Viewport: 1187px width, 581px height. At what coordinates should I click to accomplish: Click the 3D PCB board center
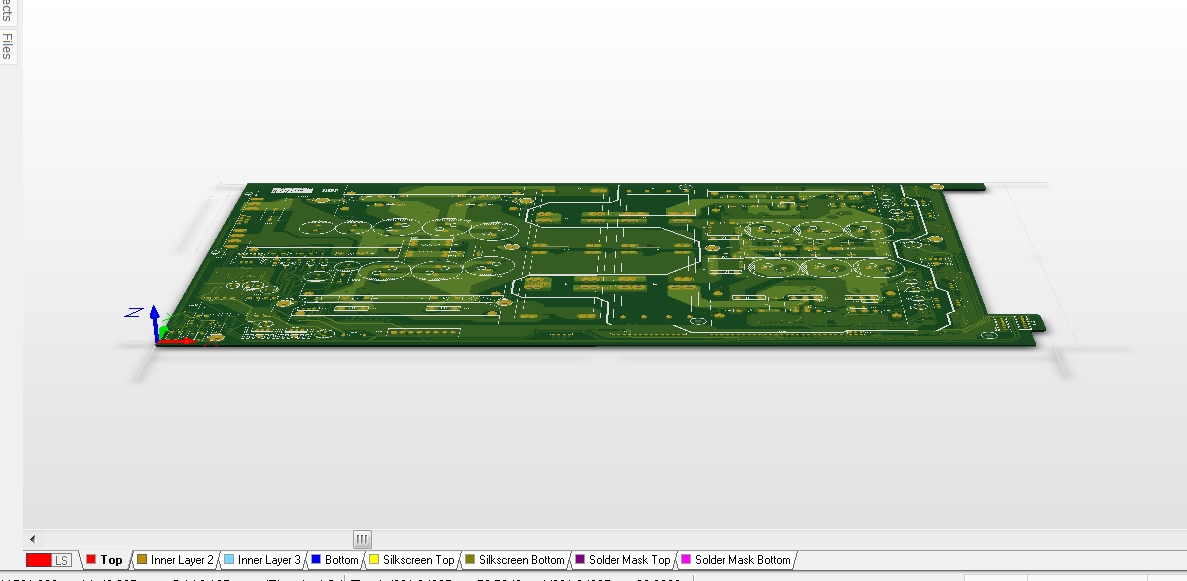[600, 265]
